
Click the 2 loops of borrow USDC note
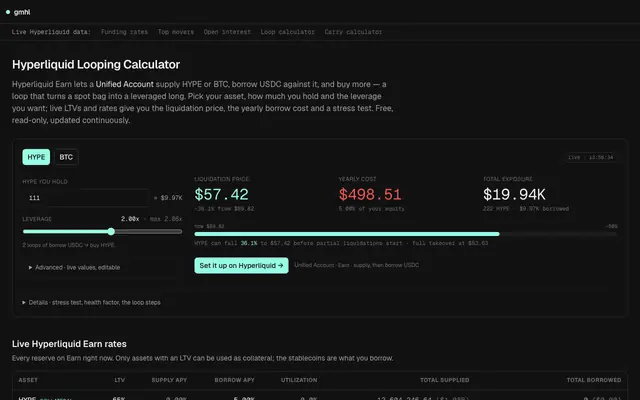tap(69, 245)
